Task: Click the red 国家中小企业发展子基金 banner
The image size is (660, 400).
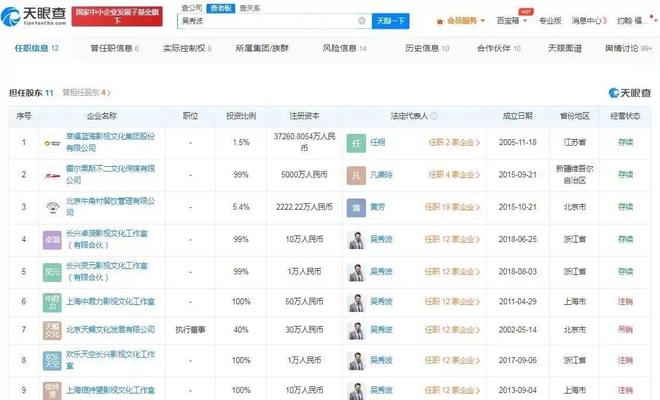Action: (117, 16)
